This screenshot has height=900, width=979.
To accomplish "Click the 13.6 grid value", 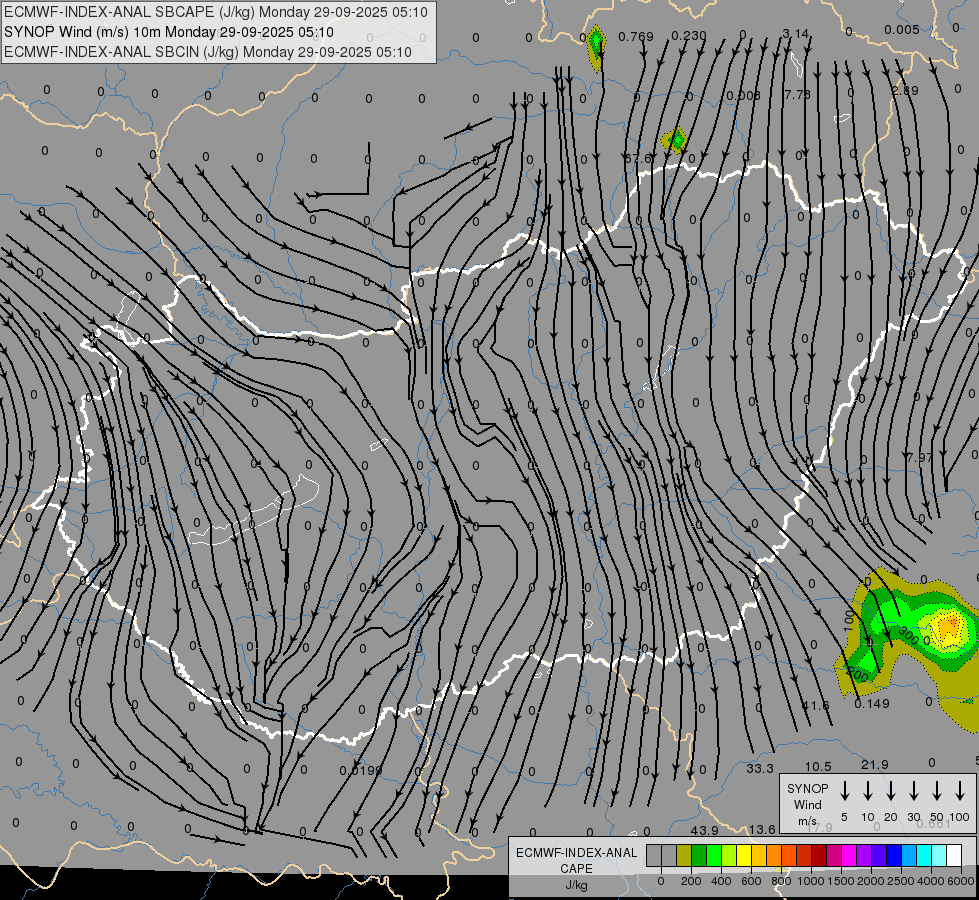I will (762, 829).
